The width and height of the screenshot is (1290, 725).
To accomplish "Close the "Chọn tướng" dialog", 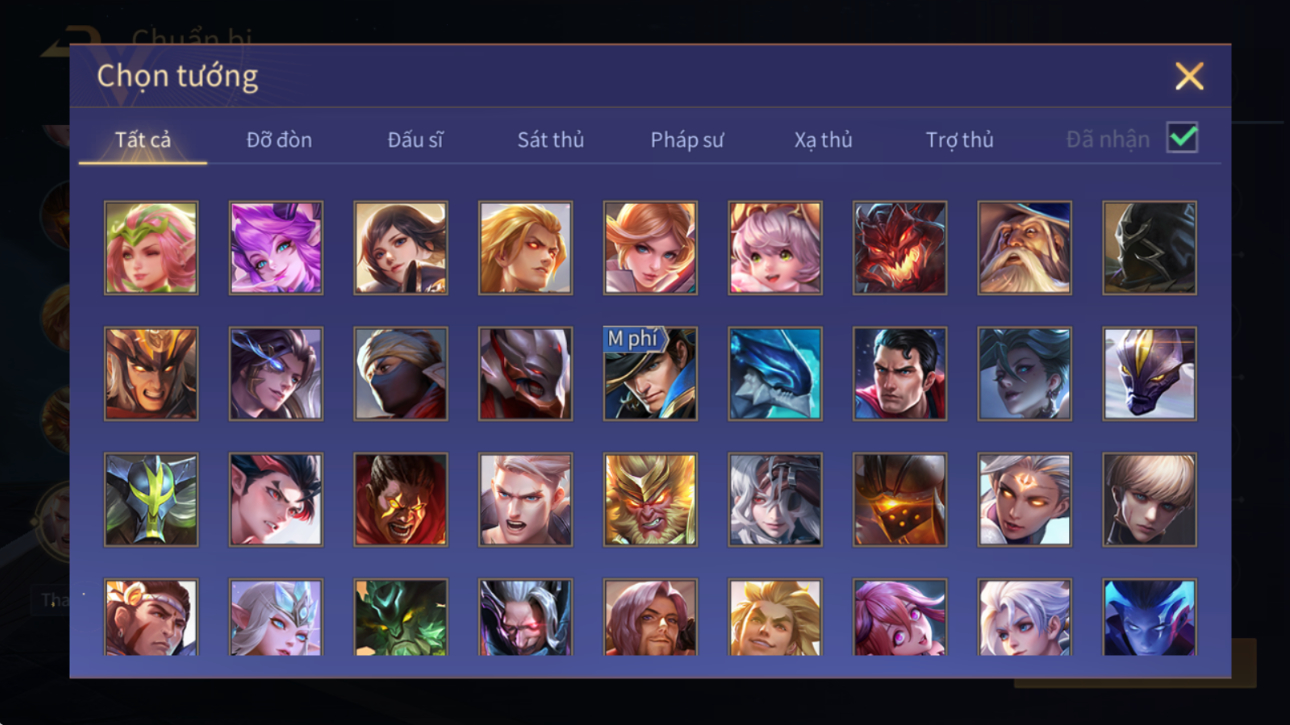I will click(1189, 76).
